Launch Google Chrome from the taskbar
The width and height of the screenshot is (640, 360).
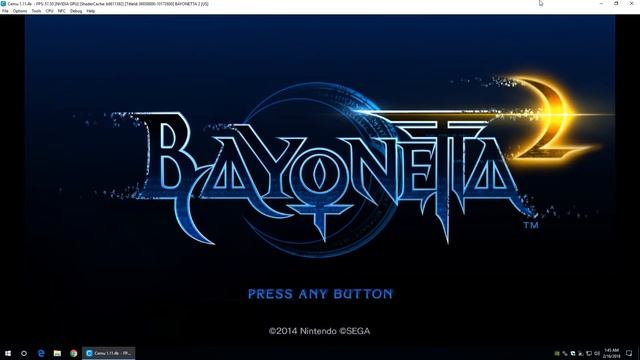[73, 353]
